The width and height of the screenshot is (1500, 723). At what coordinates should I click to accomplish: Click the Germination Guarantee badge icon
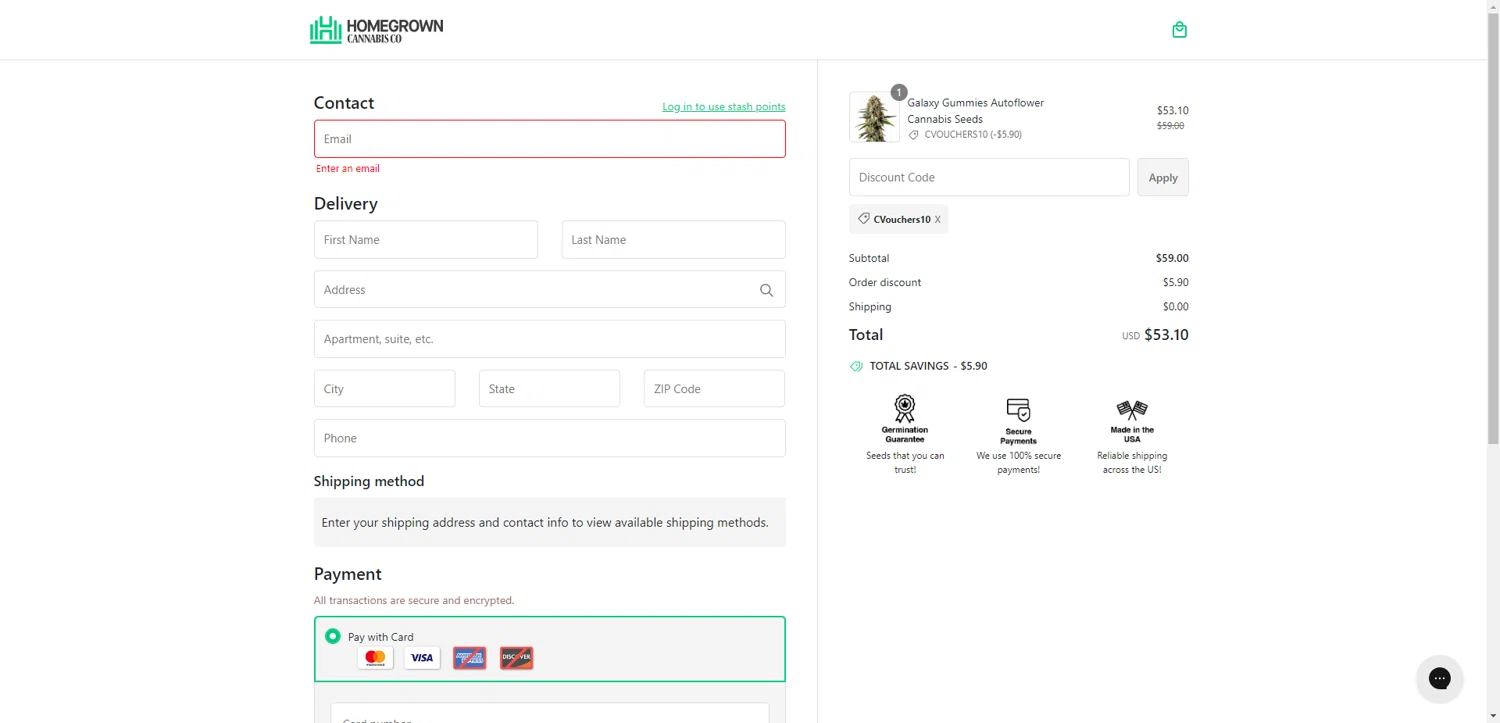coord(904,408)
